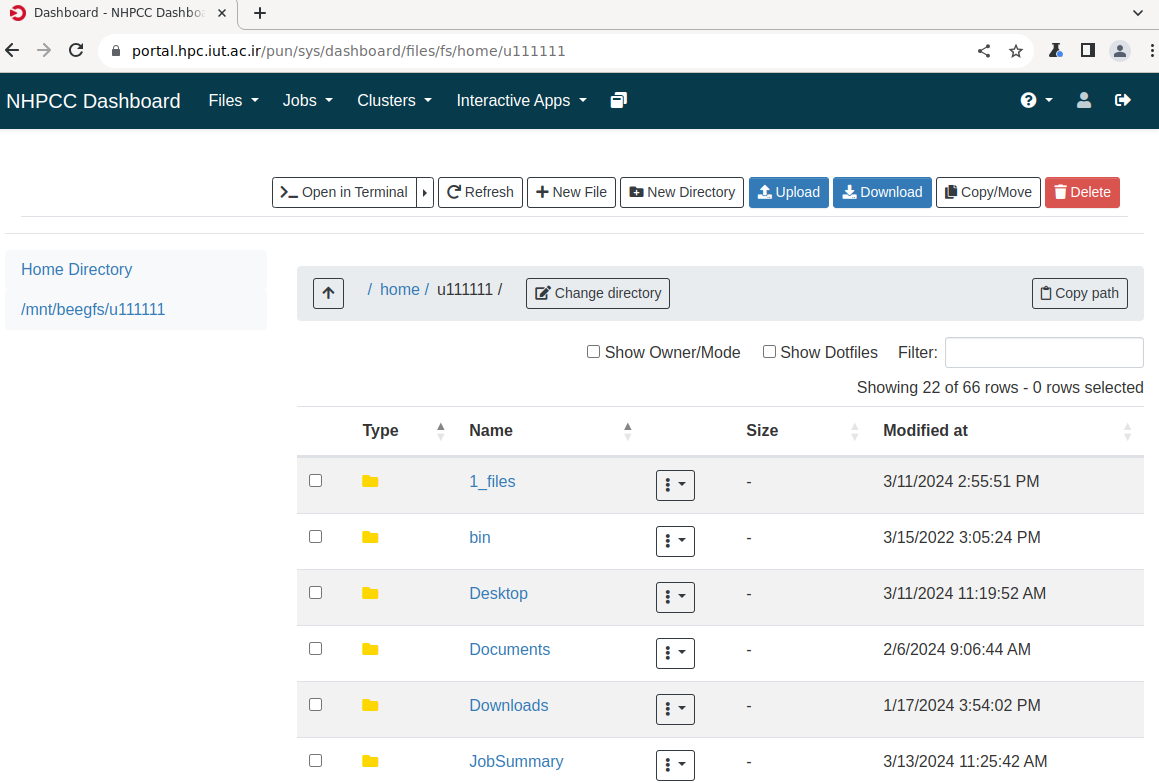This screenshot has width=1159, height=783.
Task: Focus the Filter text field
Action: point(1044,353)
